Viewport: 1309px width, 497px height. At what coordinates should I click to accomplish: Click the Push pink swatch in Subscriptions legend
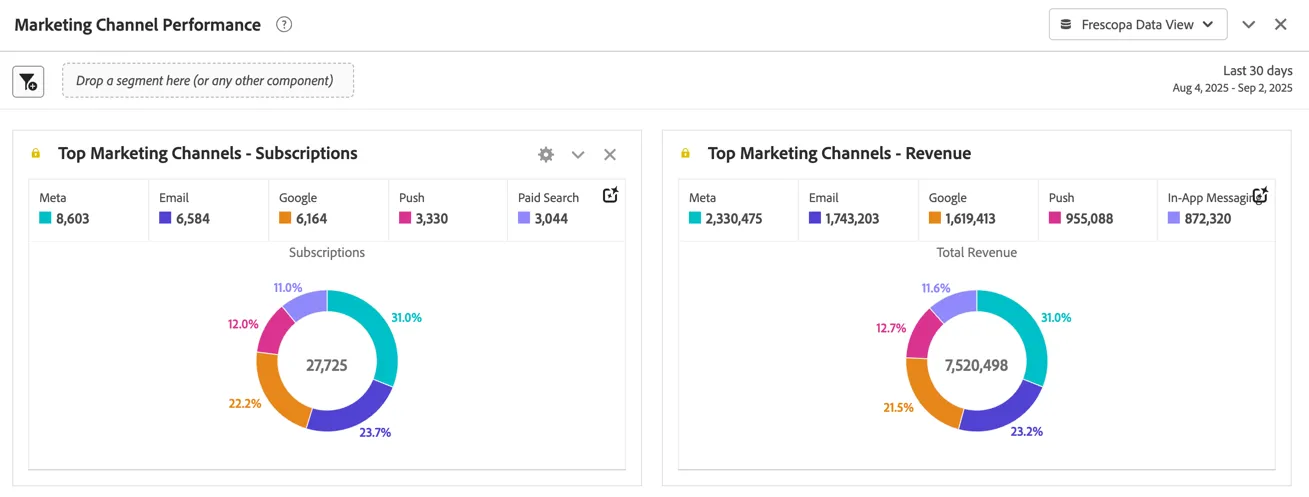click(405, 218)
